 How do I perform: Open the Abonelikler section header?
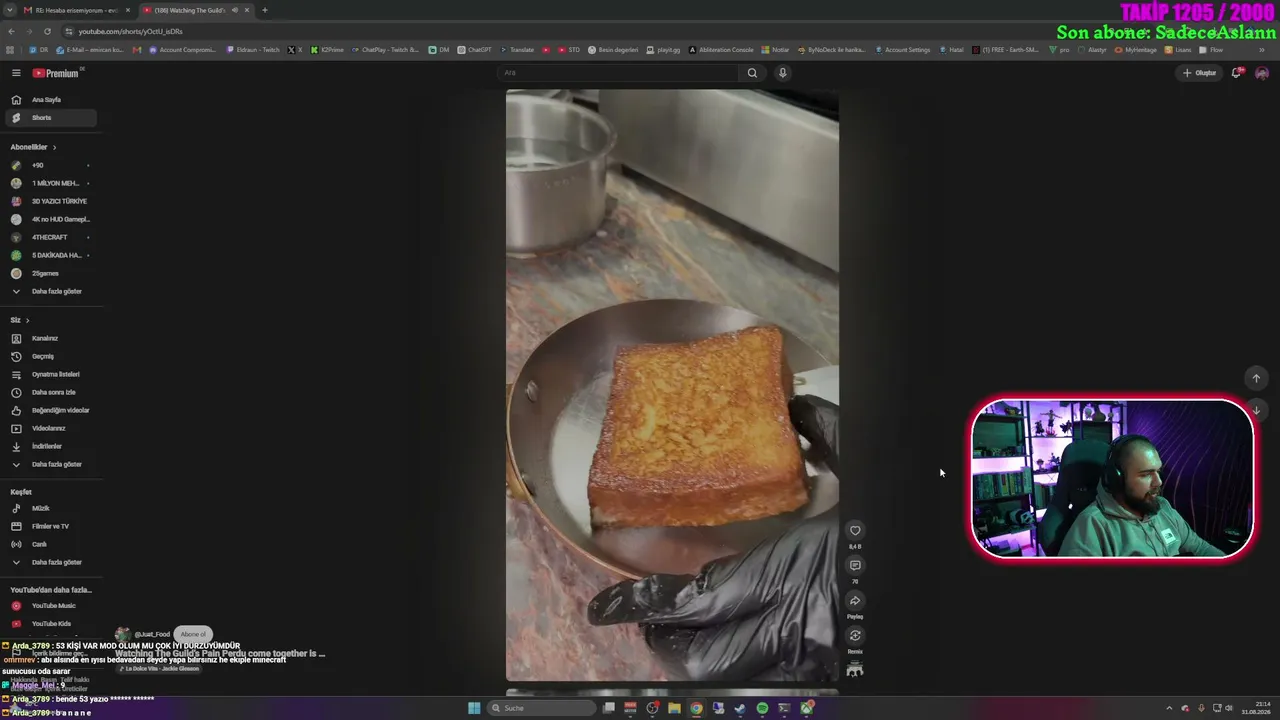pos(33,147)
